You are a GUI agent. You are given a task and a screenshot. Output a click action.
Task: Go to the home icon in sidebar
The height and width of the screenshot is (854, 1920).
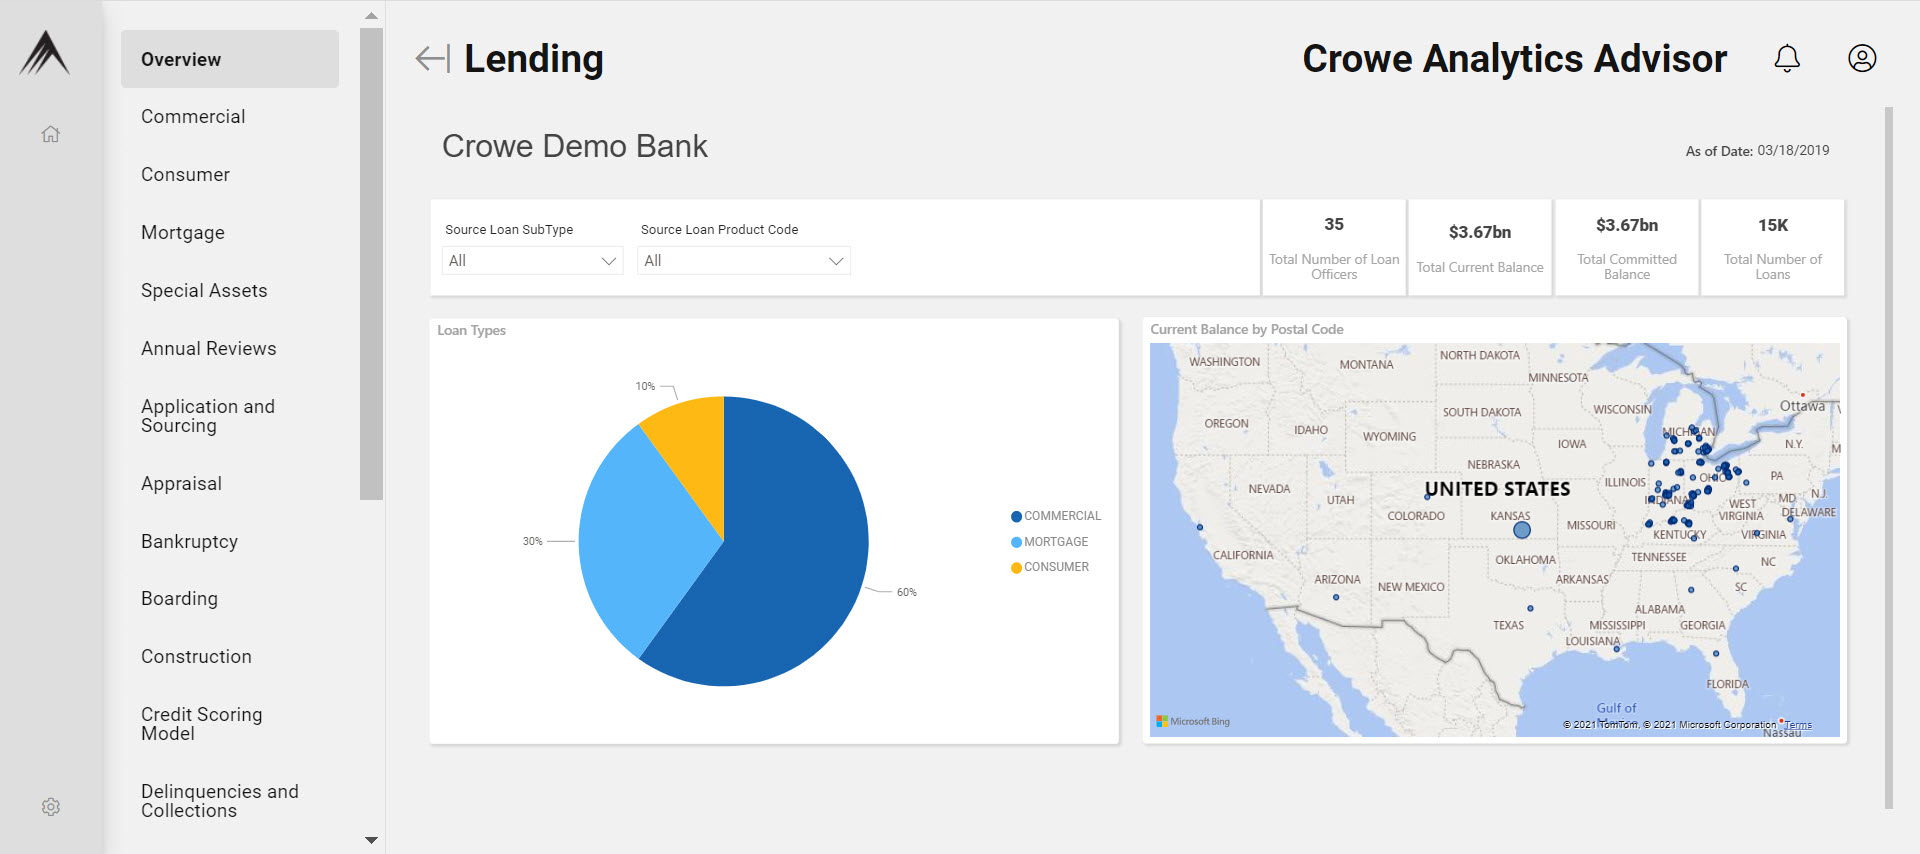[51, 134]
